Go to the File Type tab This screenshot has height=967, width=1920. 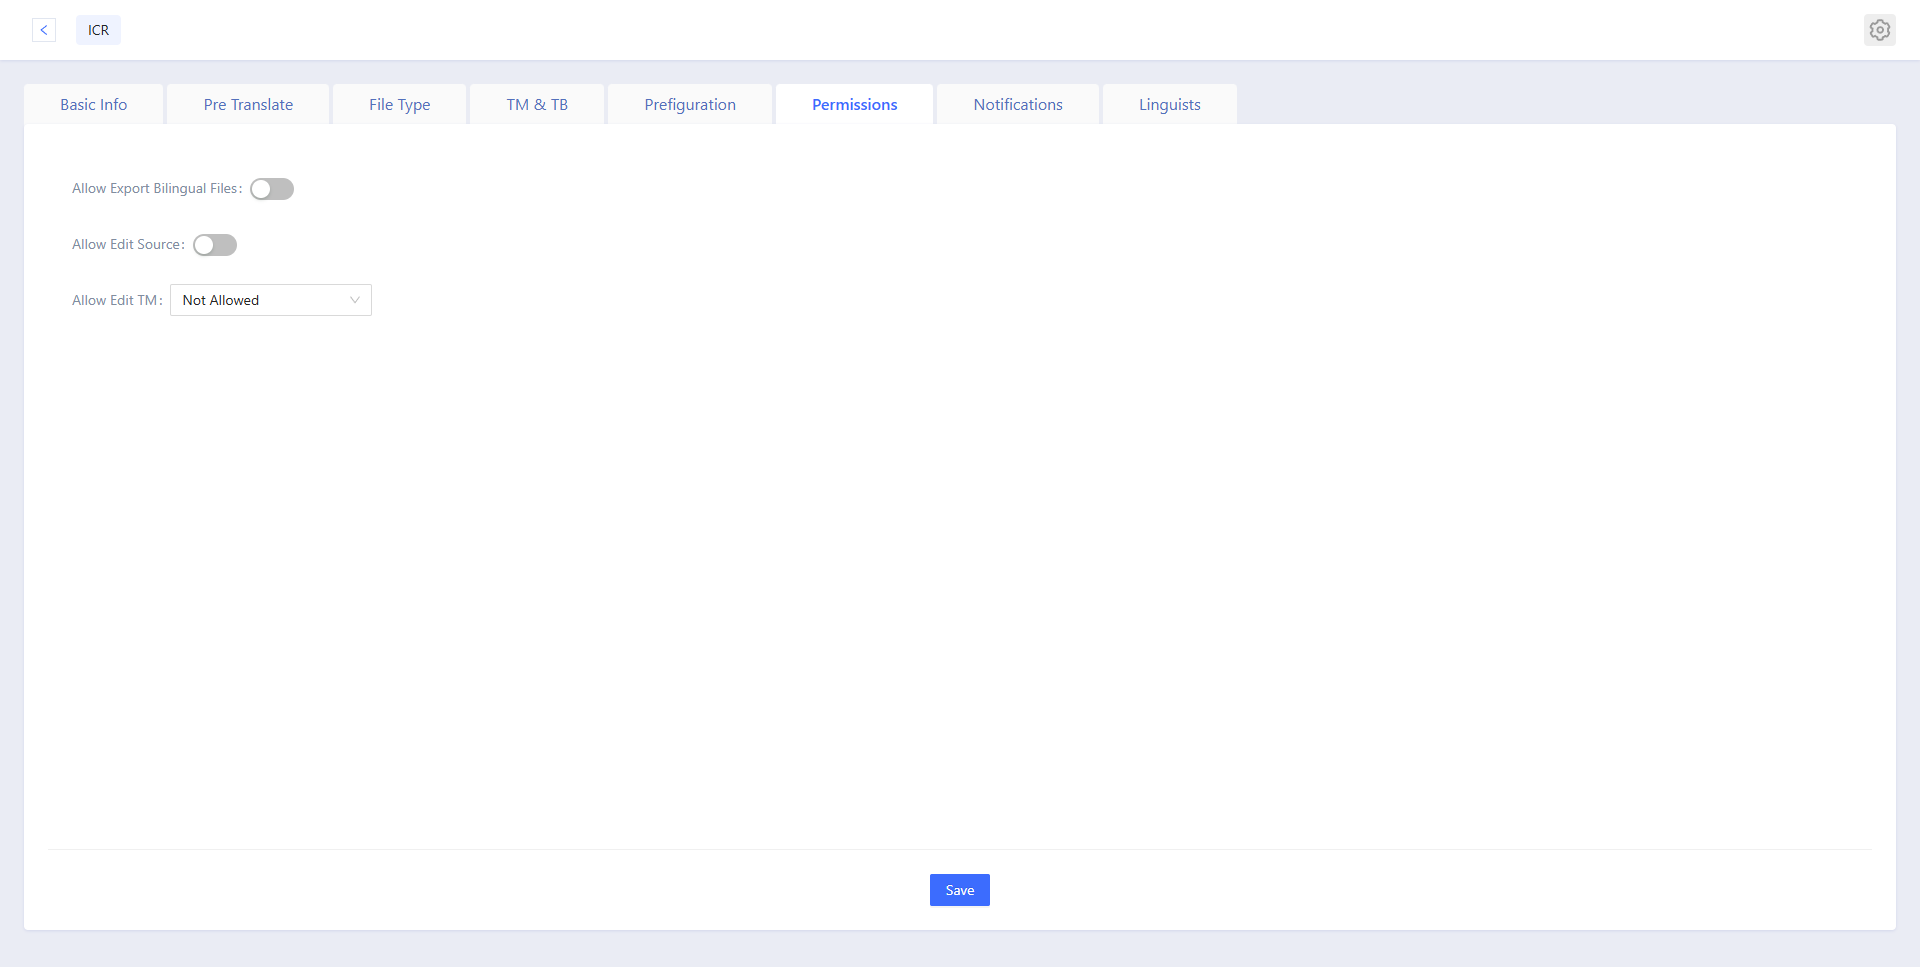pyautogui.click(x=400, y=104)
